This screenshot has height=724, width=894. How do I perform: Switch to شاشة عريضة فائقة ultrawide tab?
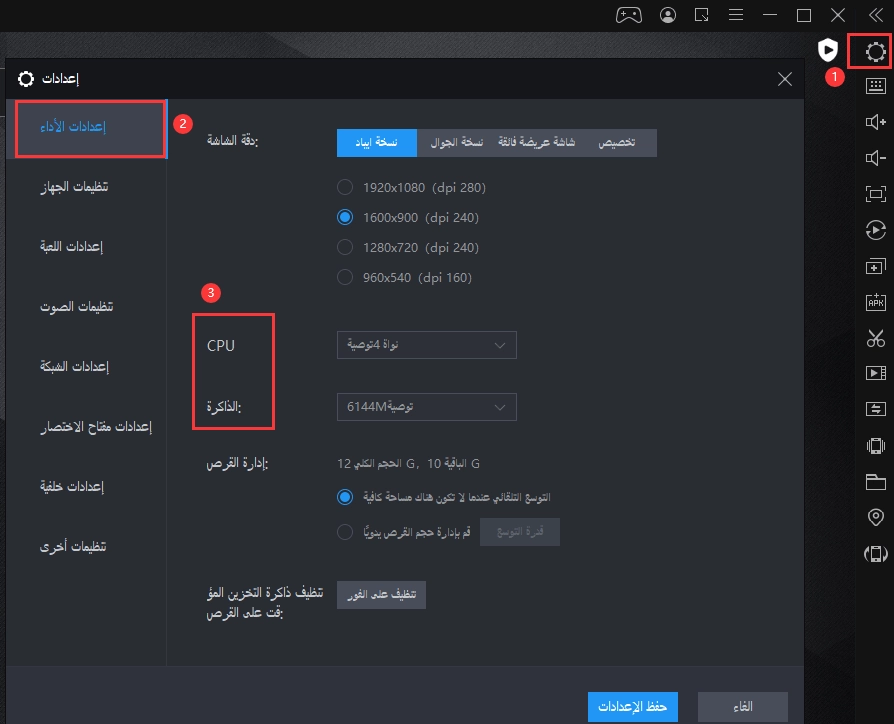pyautogui.click(x=537, y=143)
